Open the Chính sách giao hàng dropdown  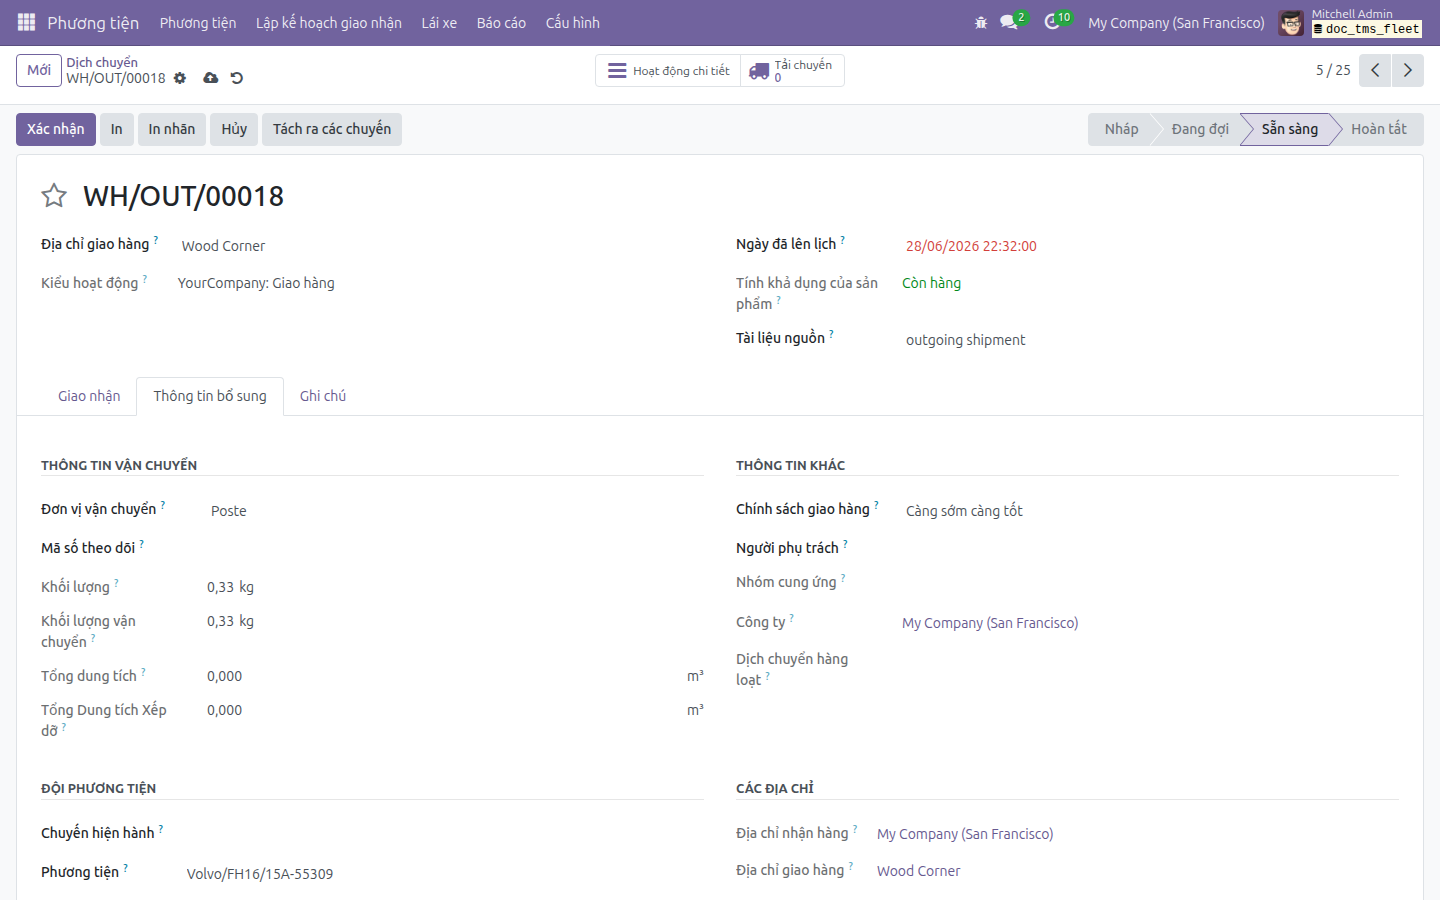pyautogui.click(x=1150, y=511)
